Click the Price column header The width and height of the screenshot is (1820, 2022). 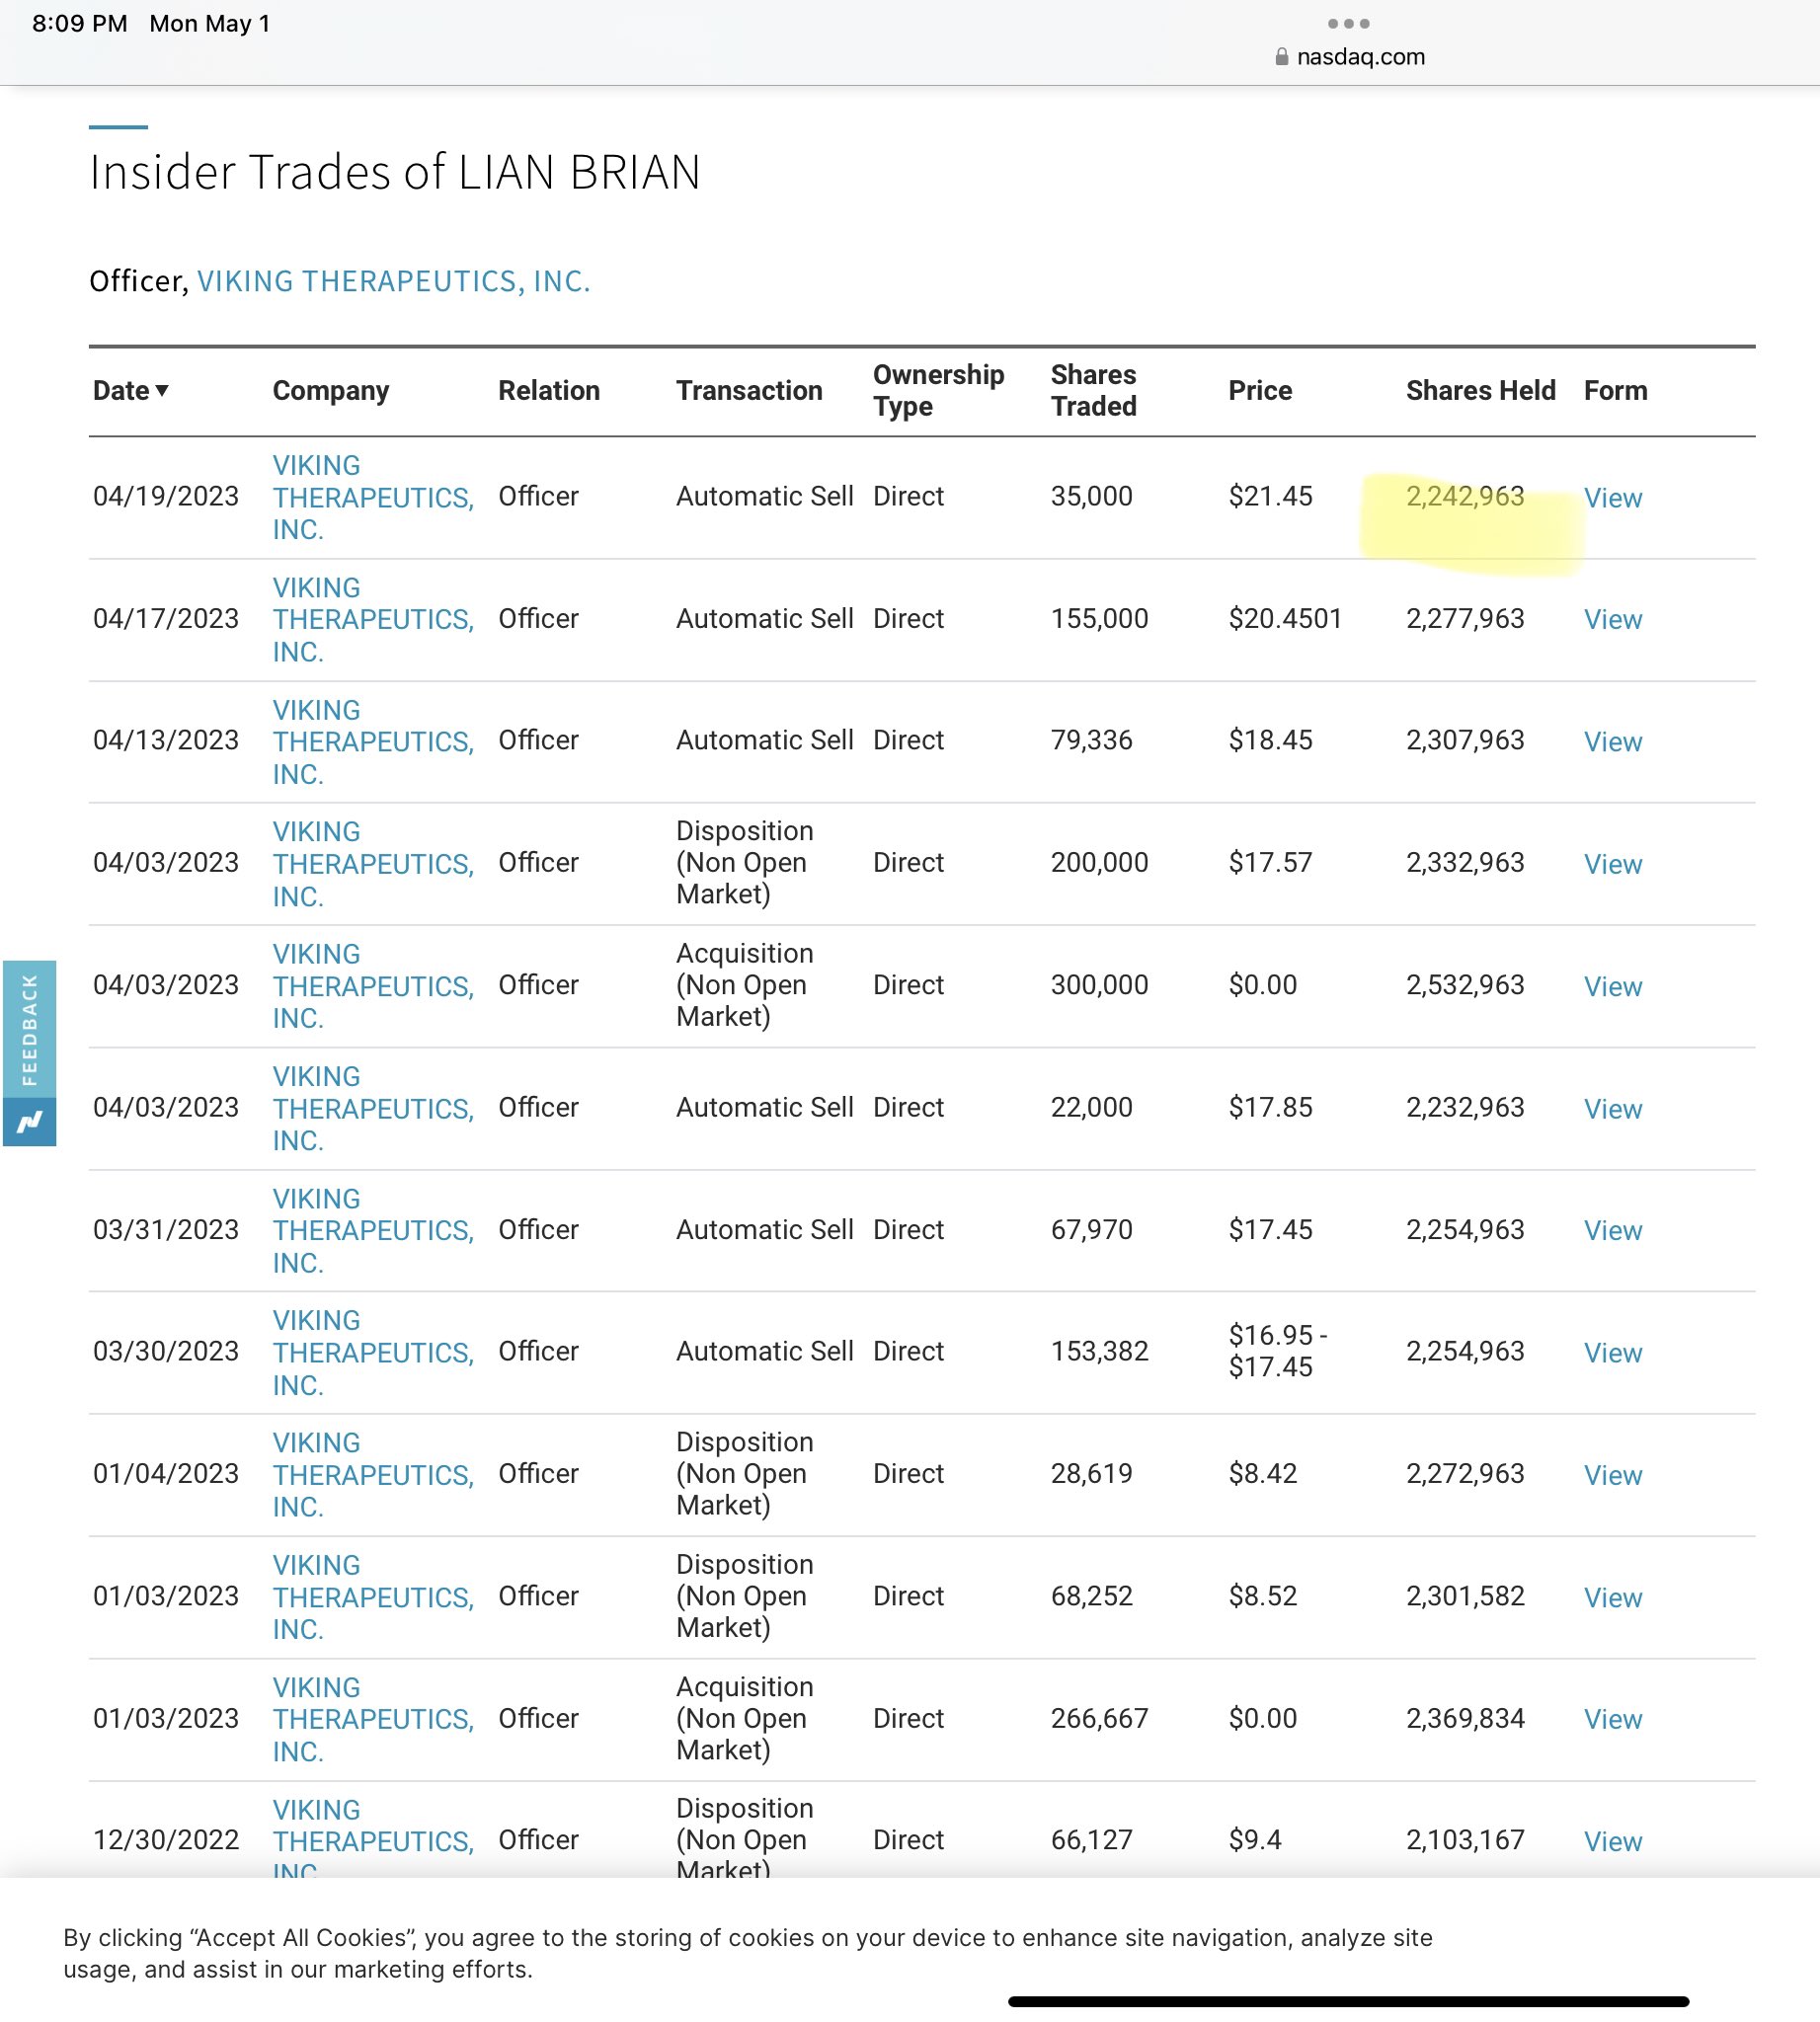click(1260, 390)
